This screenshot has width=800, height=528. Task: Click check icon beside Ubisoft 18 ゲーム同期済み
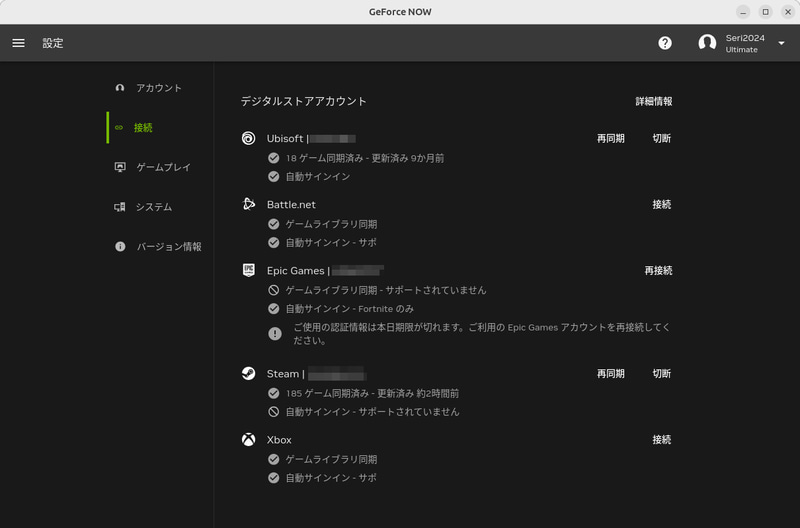pos(273,158)
